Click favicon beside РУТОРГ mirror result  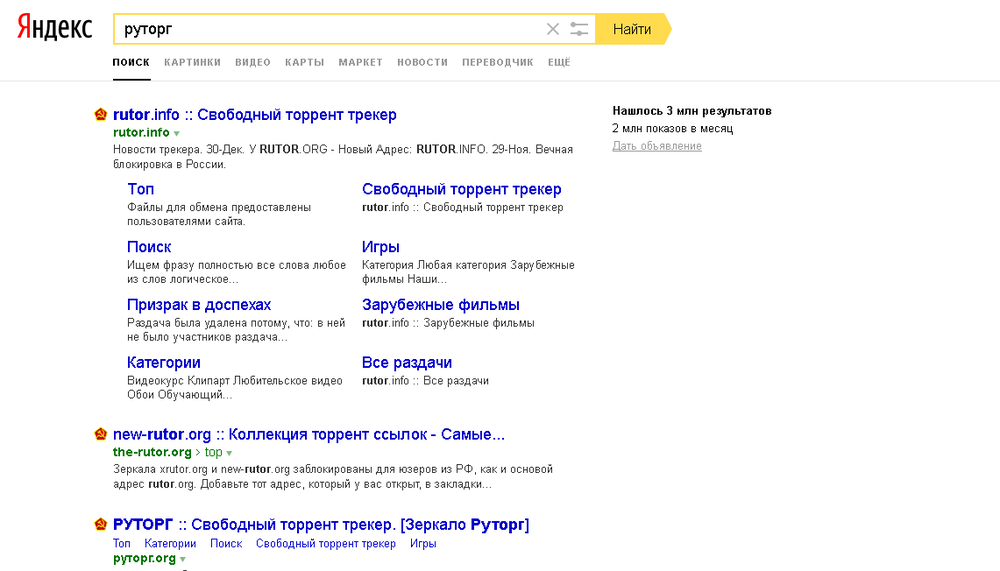[101, 525]
